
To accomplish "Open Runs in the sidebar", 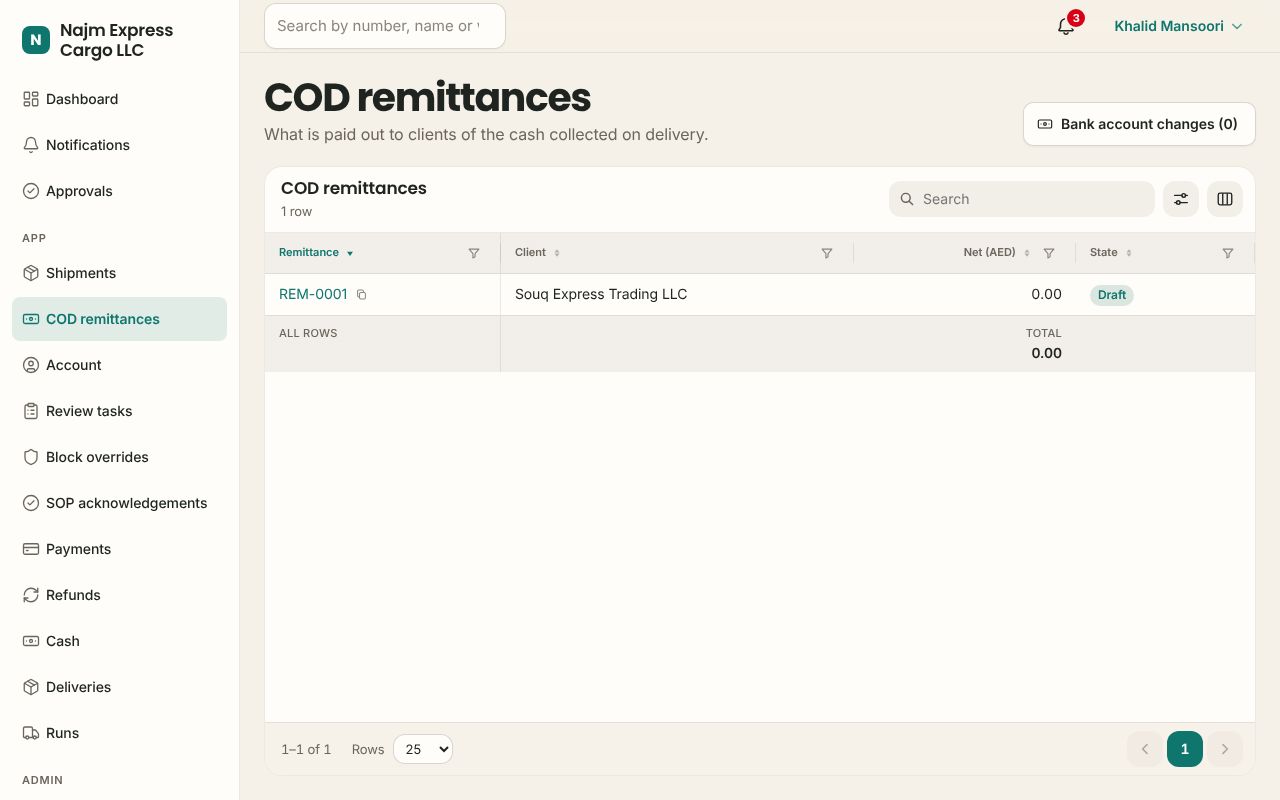I will [120, 733].
